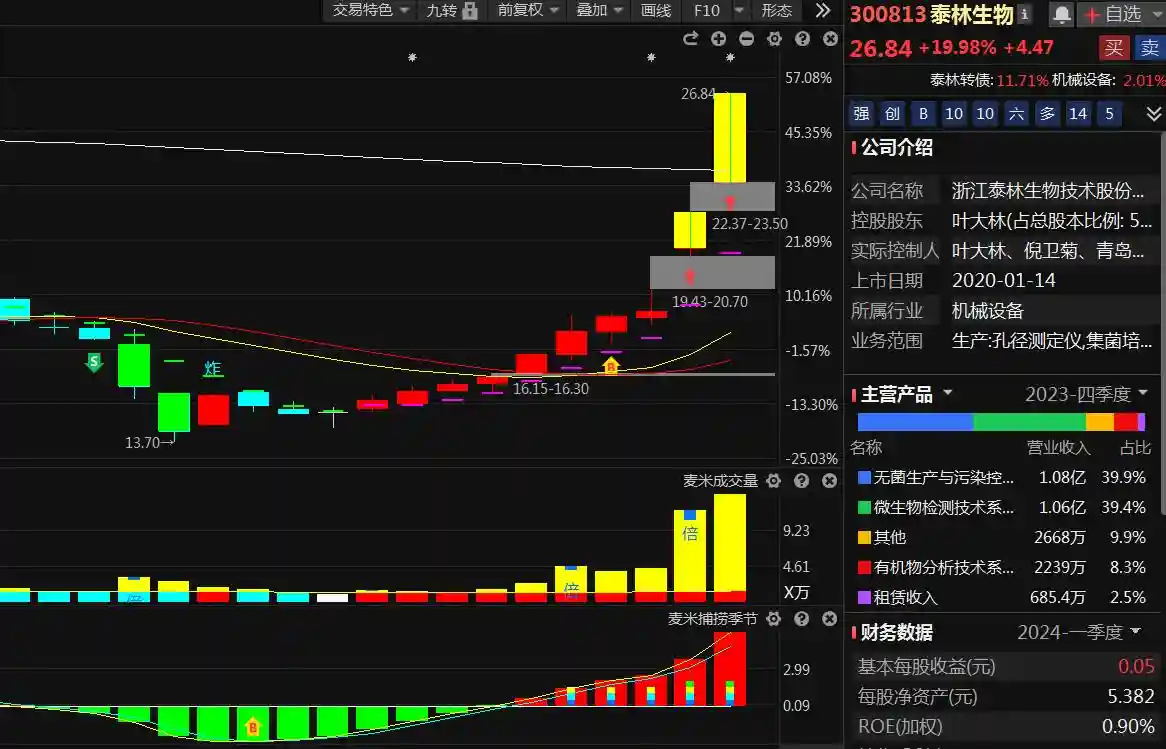Click the alert bell icon beside stock name

(1061, 14)
